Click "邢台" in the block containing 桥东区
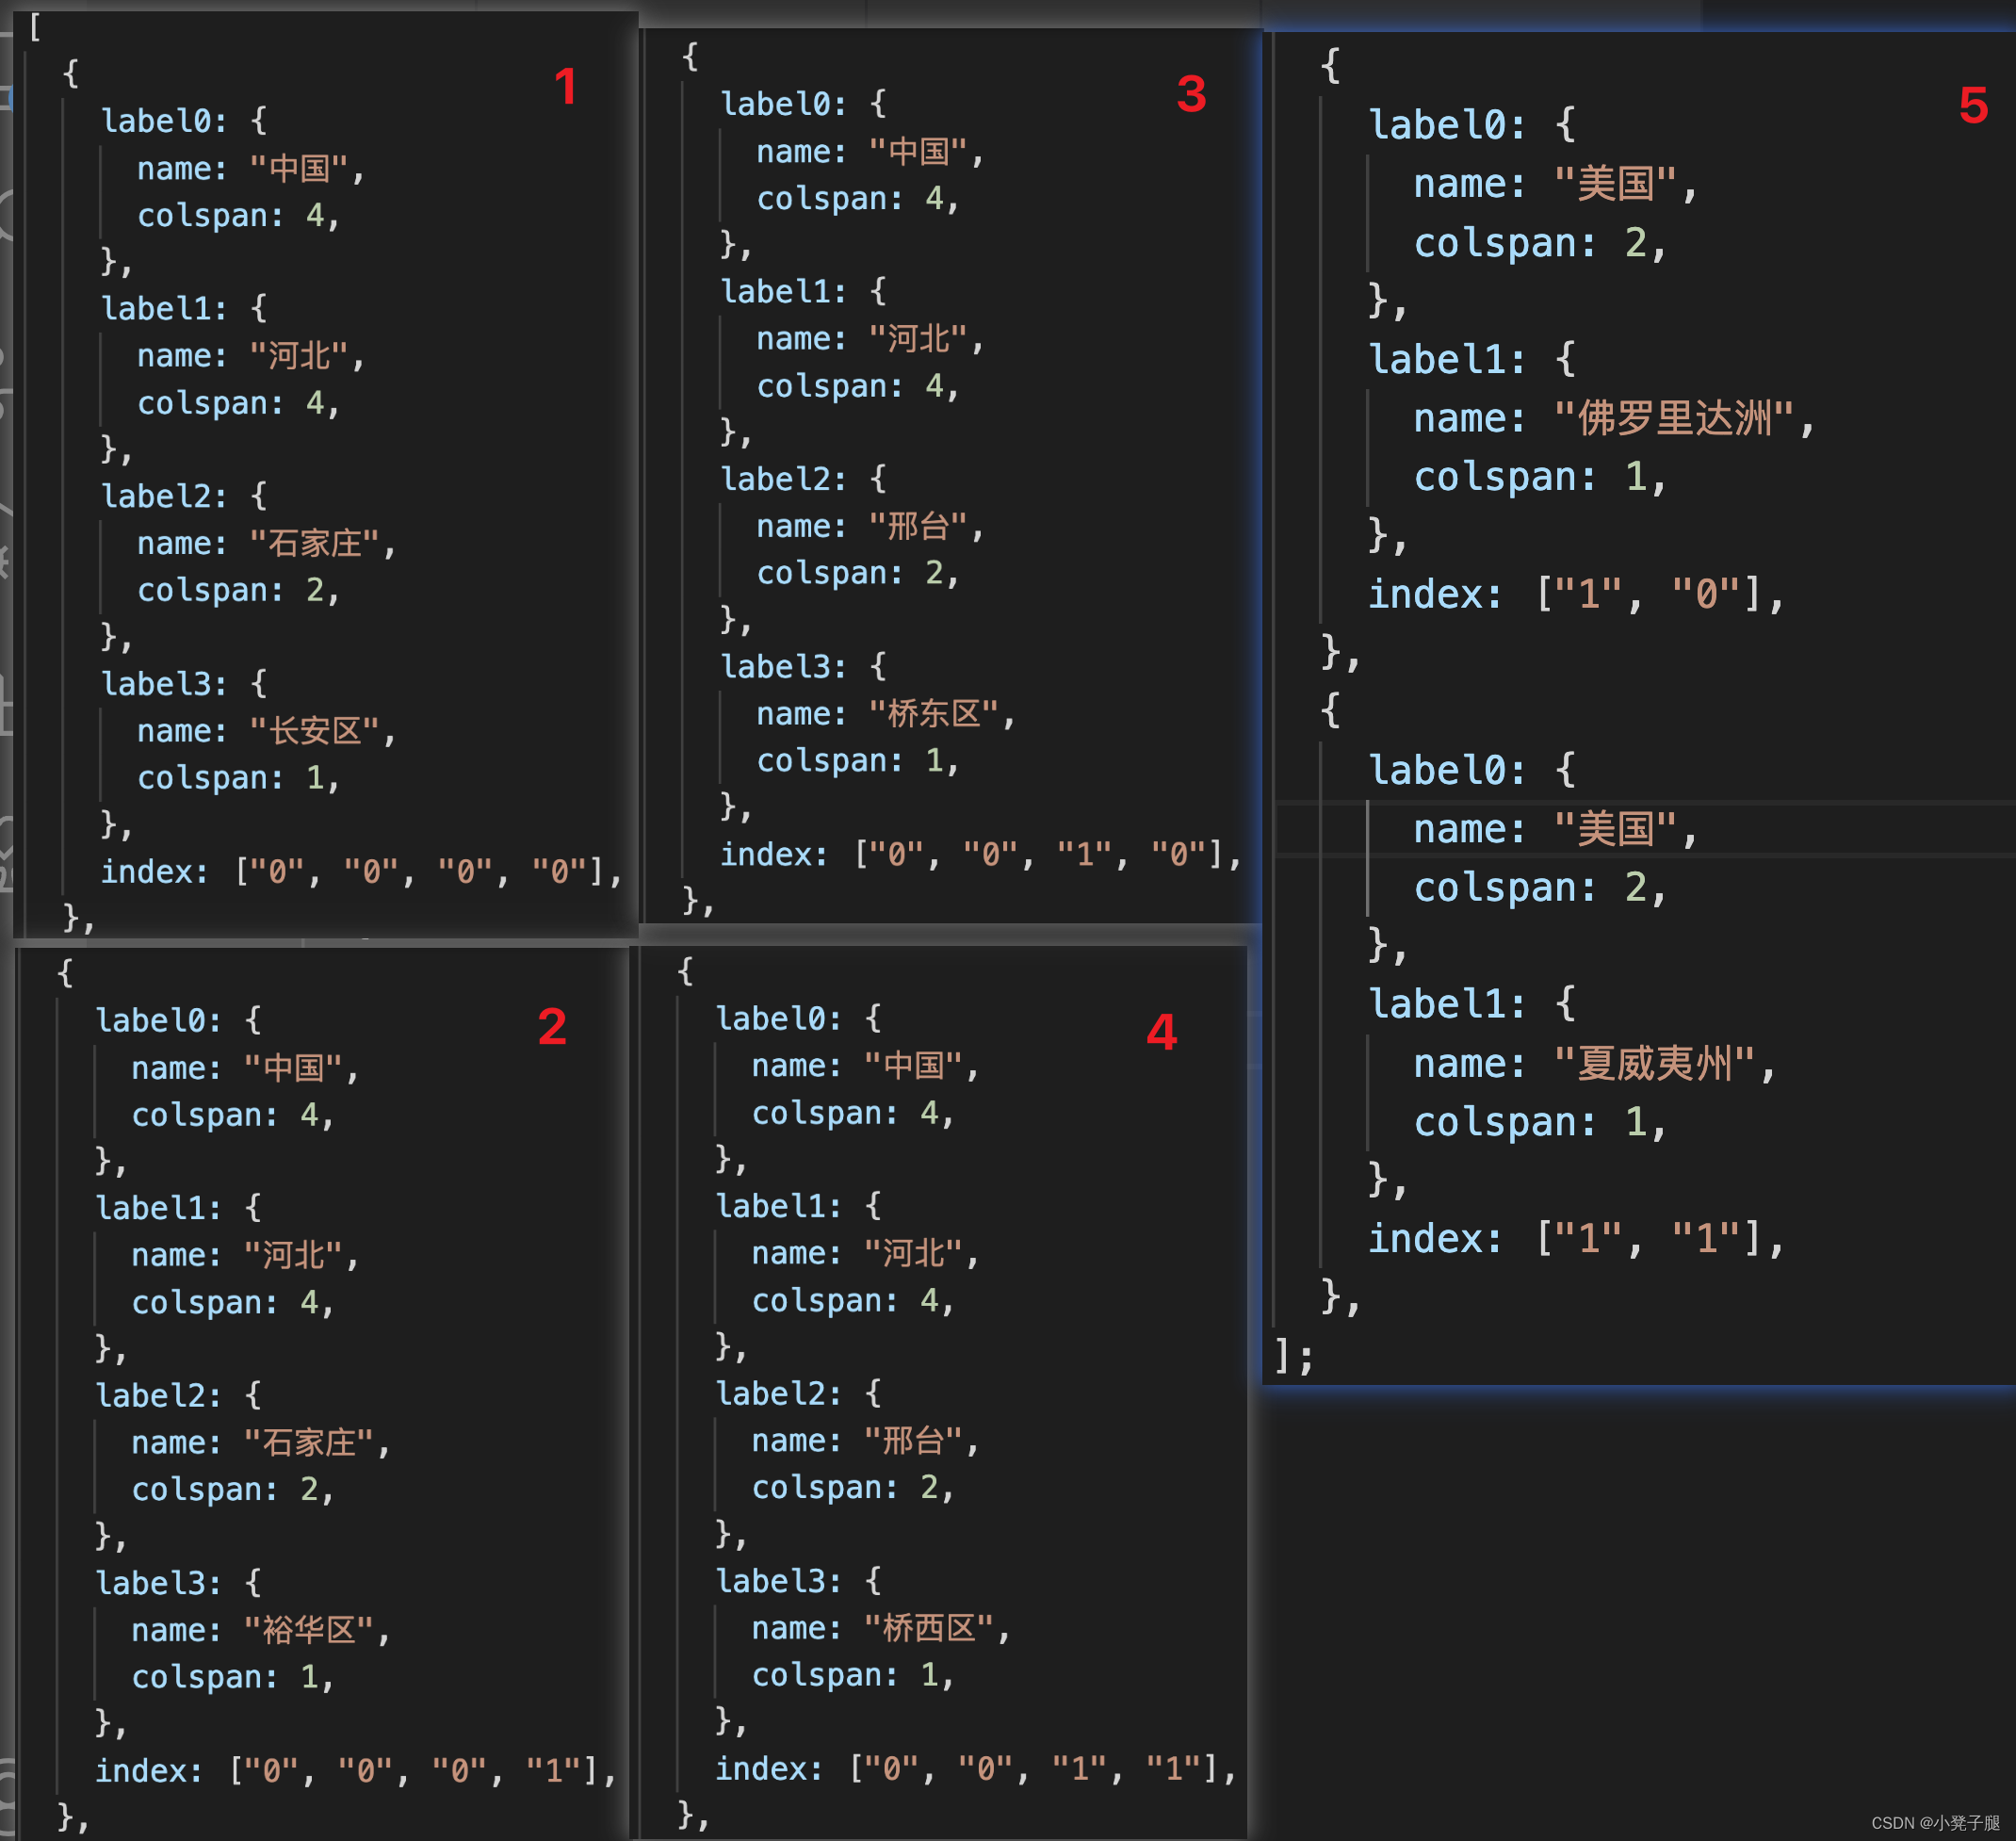Viewport: 2016px width, 1841px height. pos(919,526)
